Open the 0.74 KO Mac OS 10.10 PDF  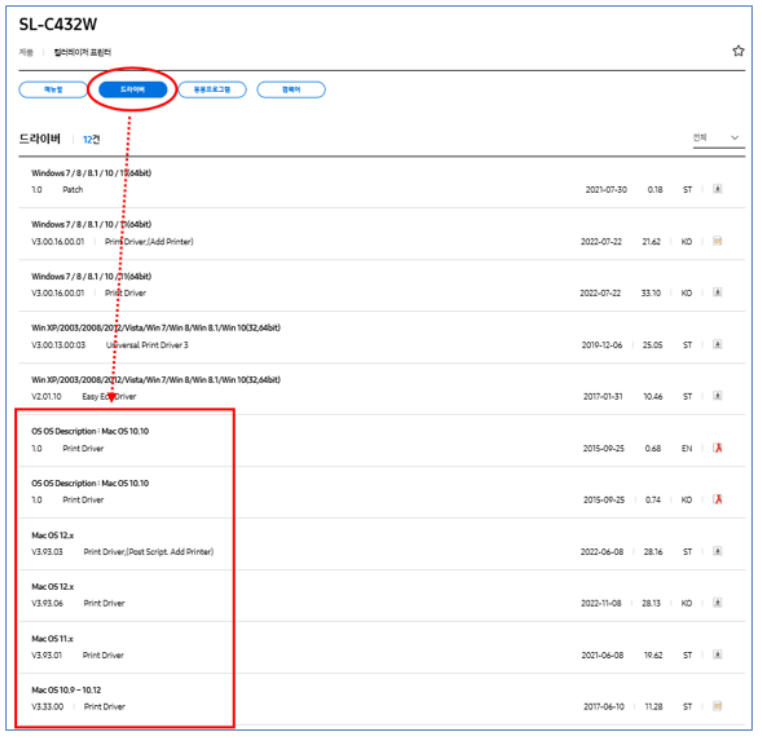717,499
